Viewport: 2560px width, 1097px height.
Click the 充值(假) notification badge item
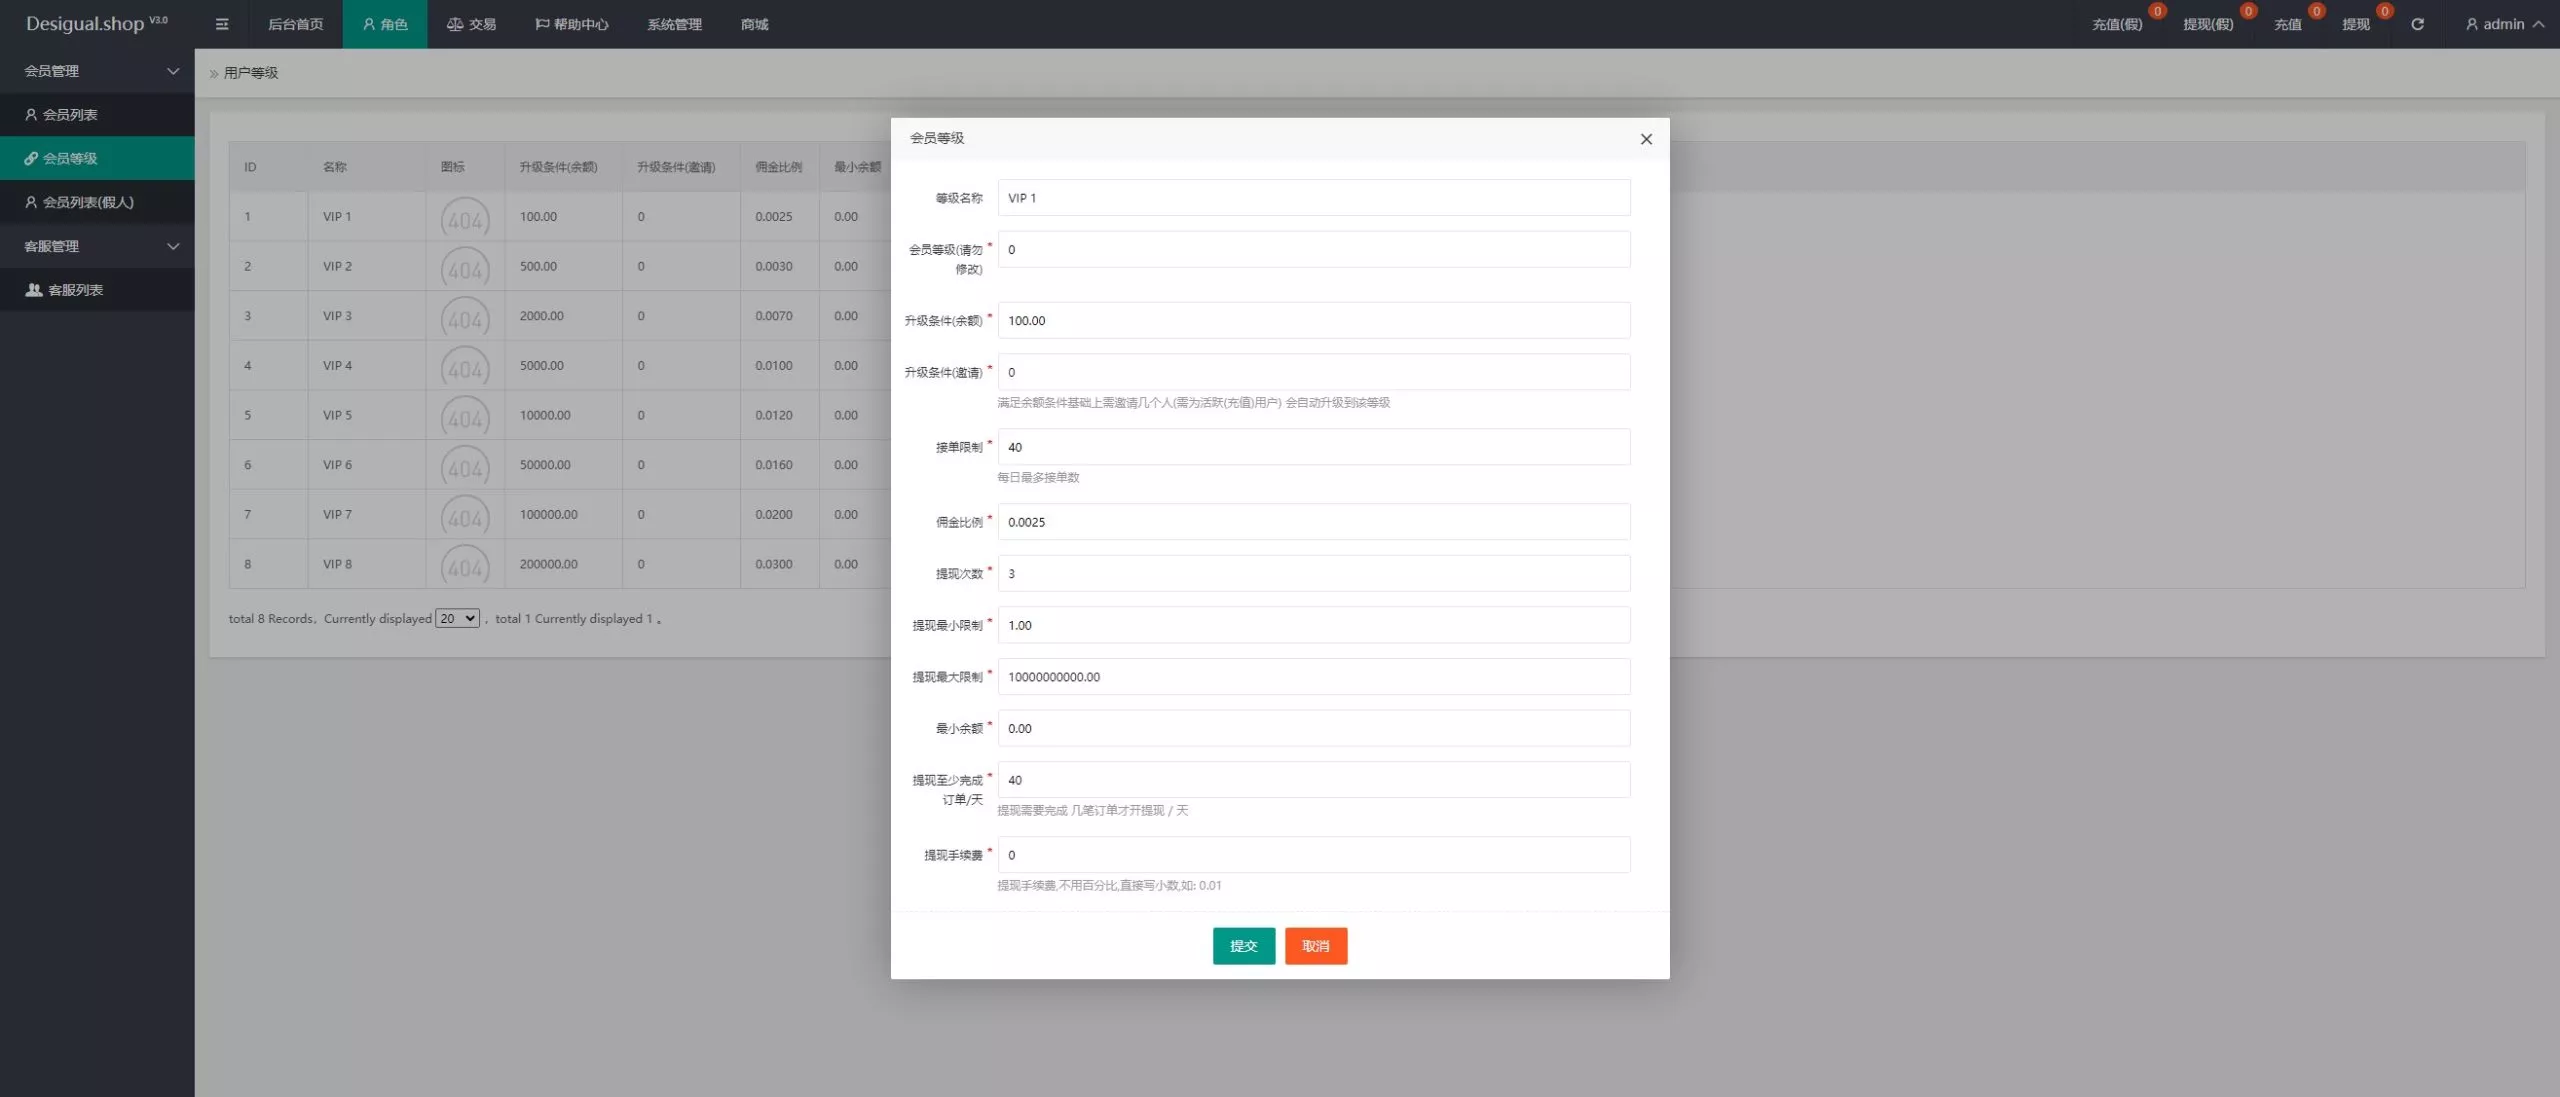click(x=2117, y=24)
